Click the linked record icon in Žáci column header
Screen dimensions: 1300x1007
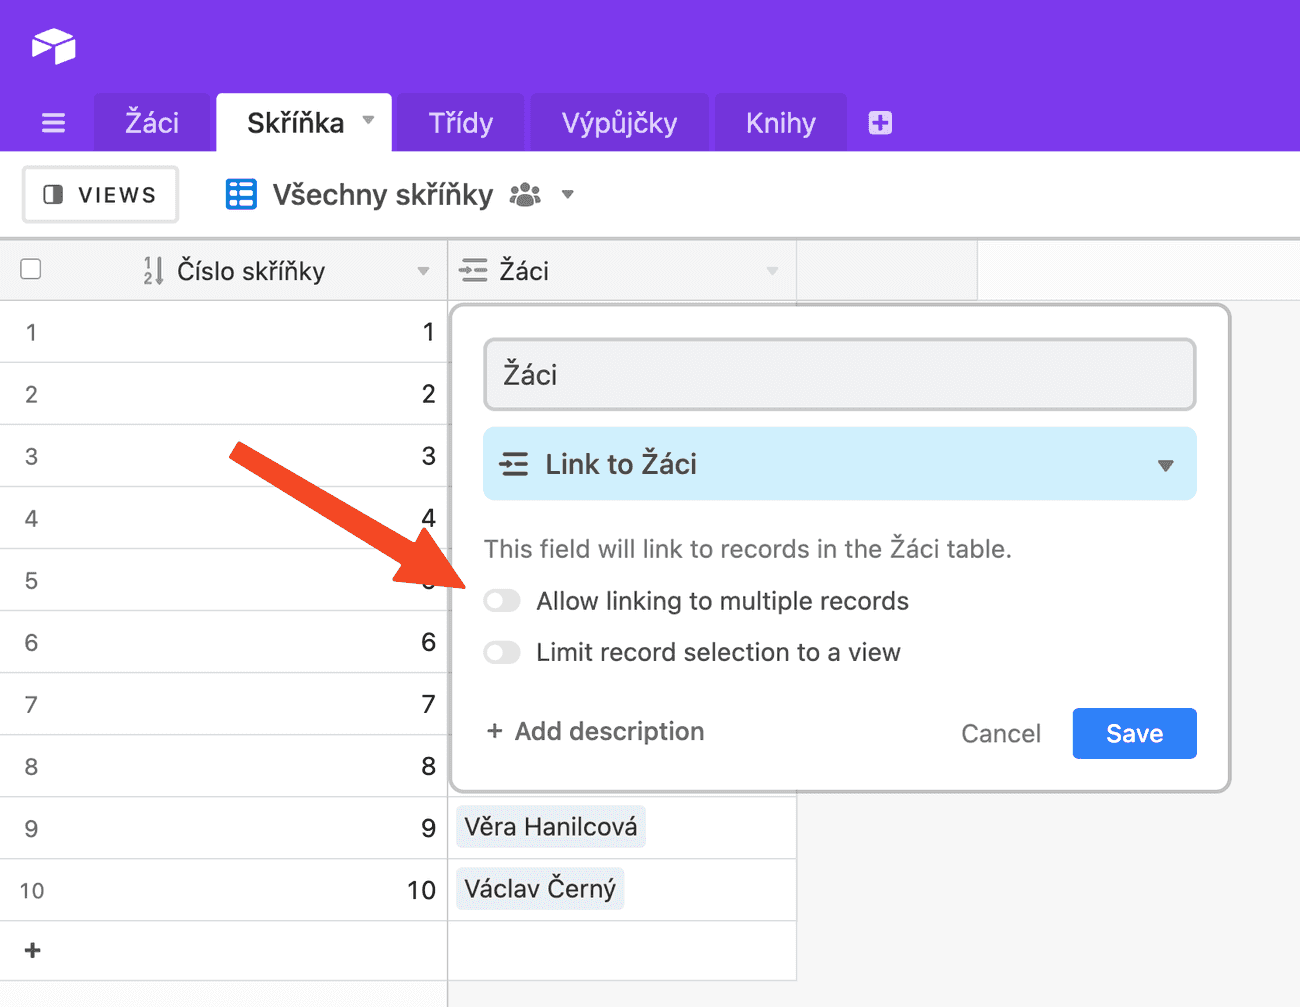click(474, 270)
